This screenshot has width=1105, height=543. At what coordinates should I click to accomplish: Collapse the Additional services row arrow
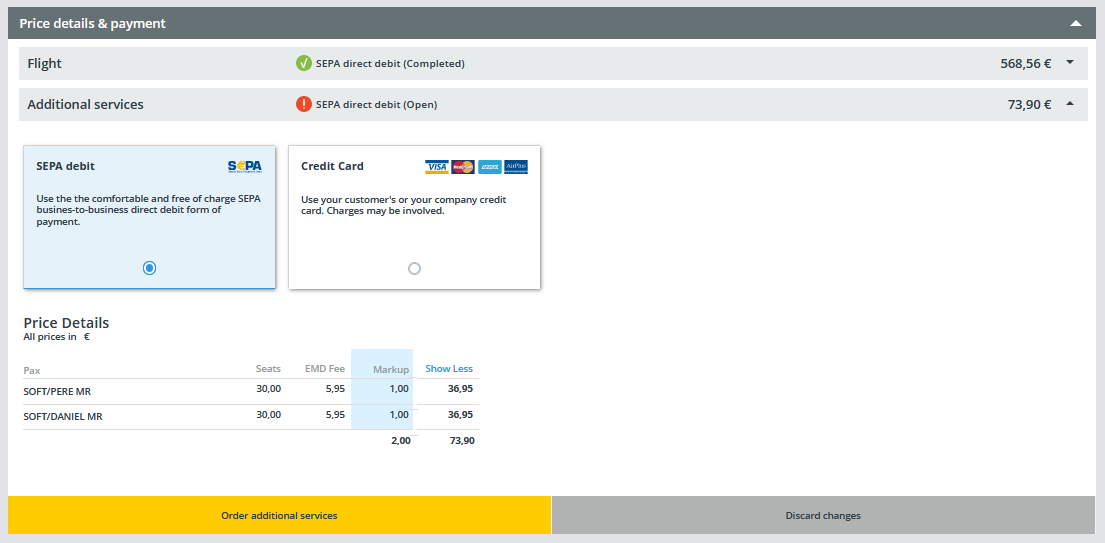[x=1070, y=104]
